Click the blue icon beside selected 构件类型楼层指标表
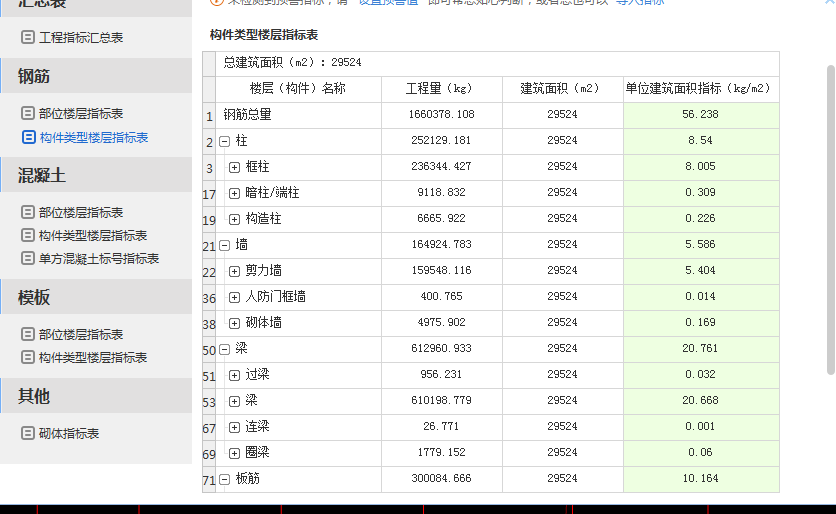This screenshot has height=514, width=836. tap(28, 137)
